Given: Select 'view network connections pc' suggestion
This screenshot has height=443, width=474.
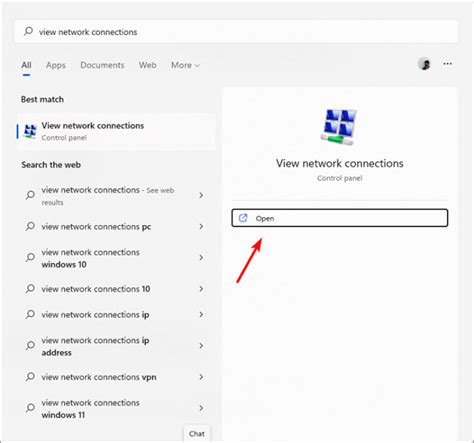Looking at the screenshot, I should (116, 227).
